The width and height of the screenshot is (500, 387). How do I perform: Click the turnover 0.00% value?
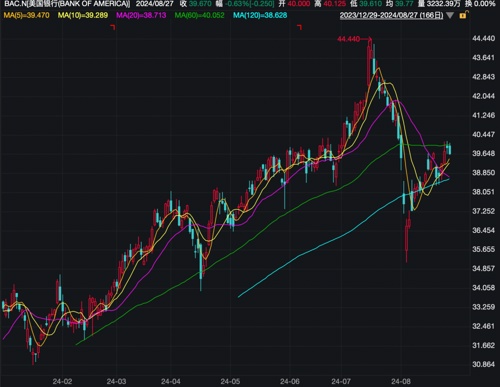484,4
